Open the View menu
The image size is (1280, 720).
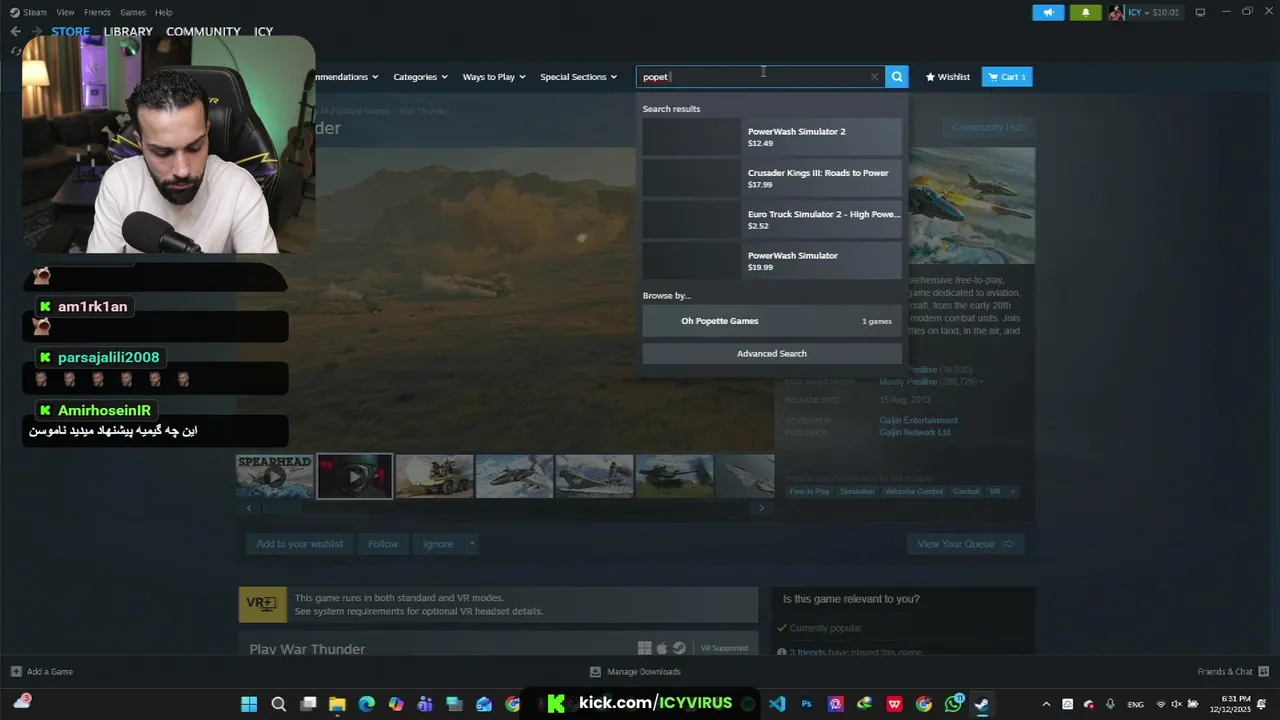[65, 12]
